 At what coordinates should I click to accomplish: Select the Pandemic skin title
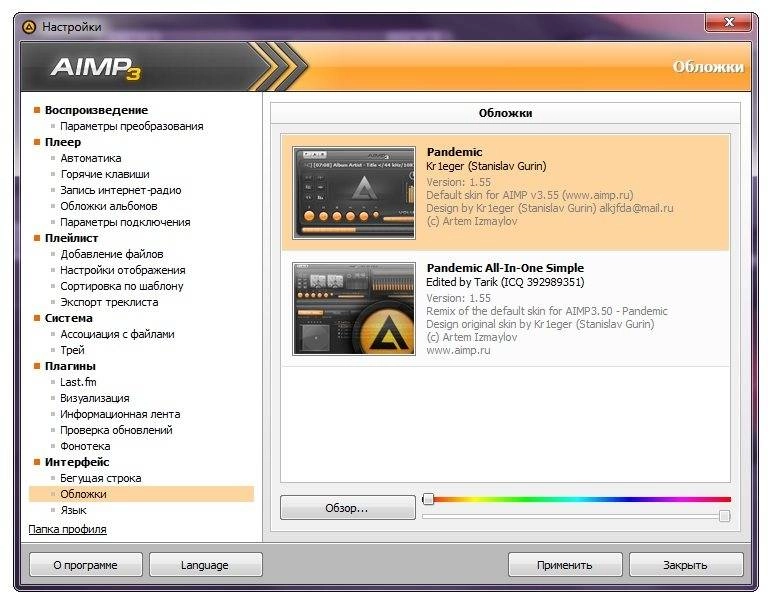[x=454, y=152]
